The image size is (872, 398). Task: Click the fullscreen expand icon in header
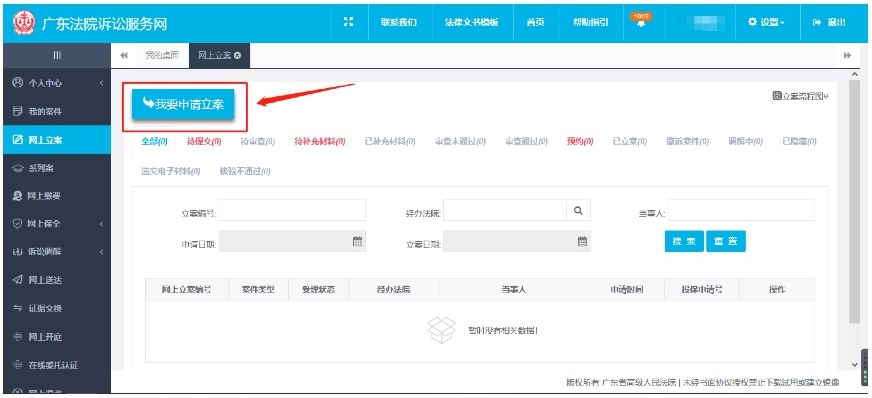click(x=349, y=22)
